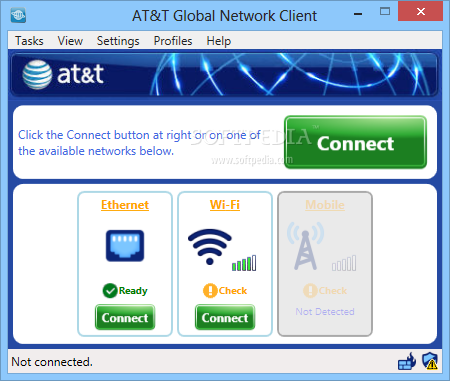Click Connect under Ethernet
450x381 pixels.
pos(125,317)
